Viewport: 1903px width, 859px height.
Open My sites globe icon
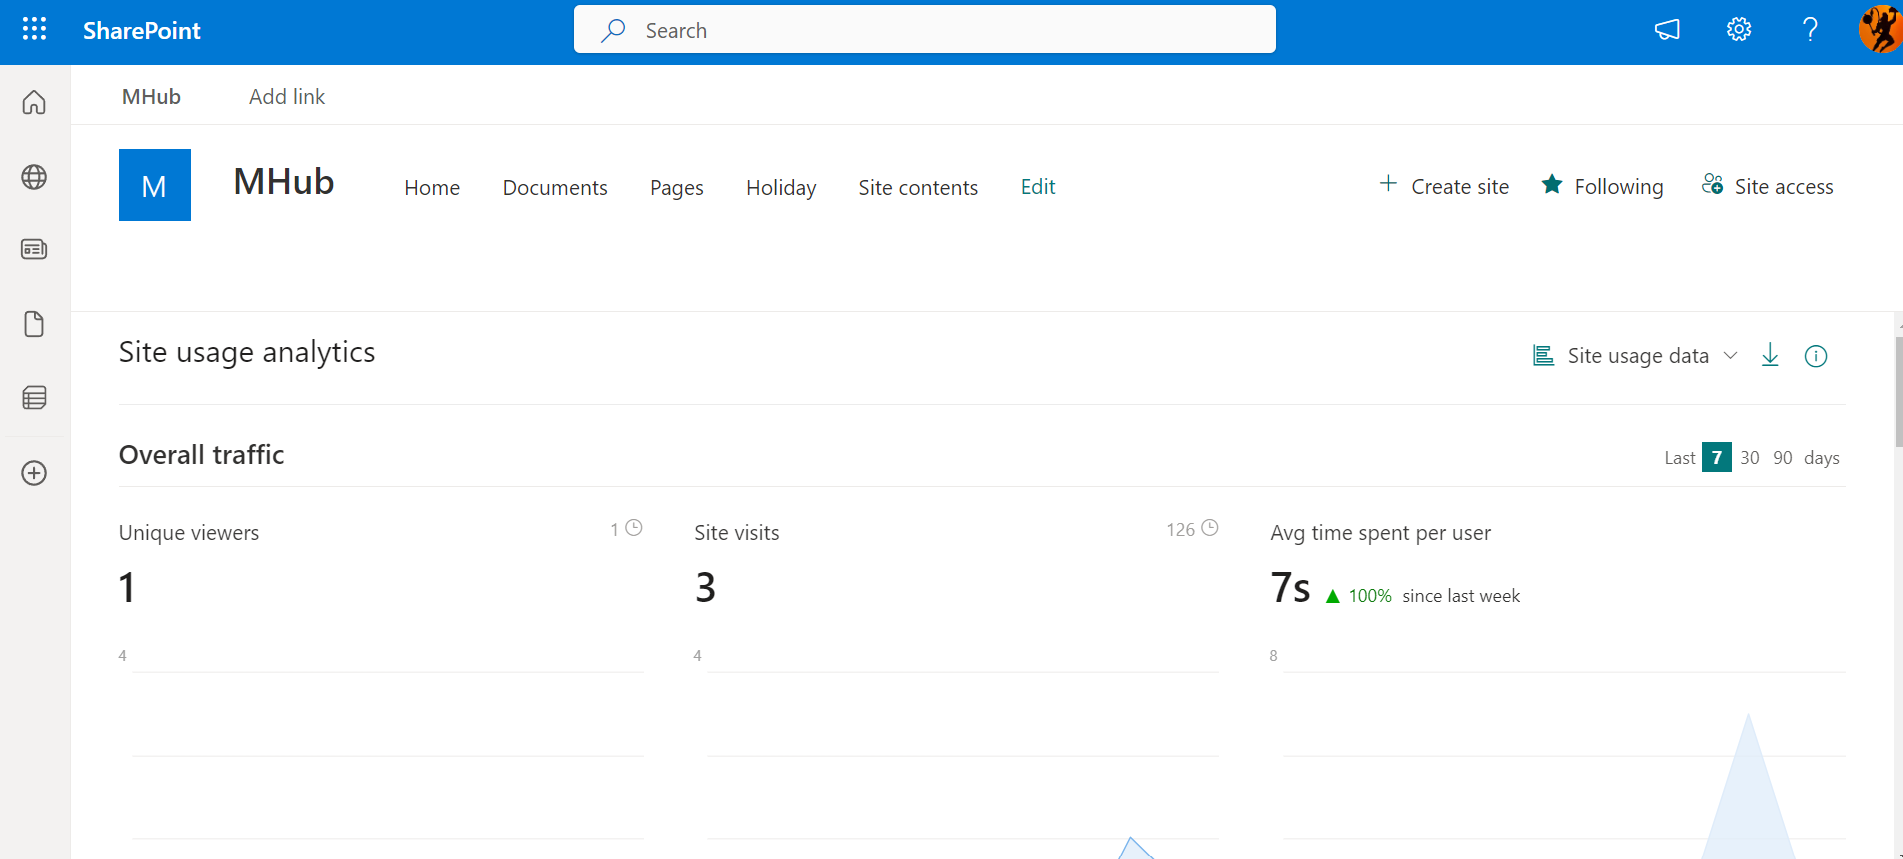34,177
